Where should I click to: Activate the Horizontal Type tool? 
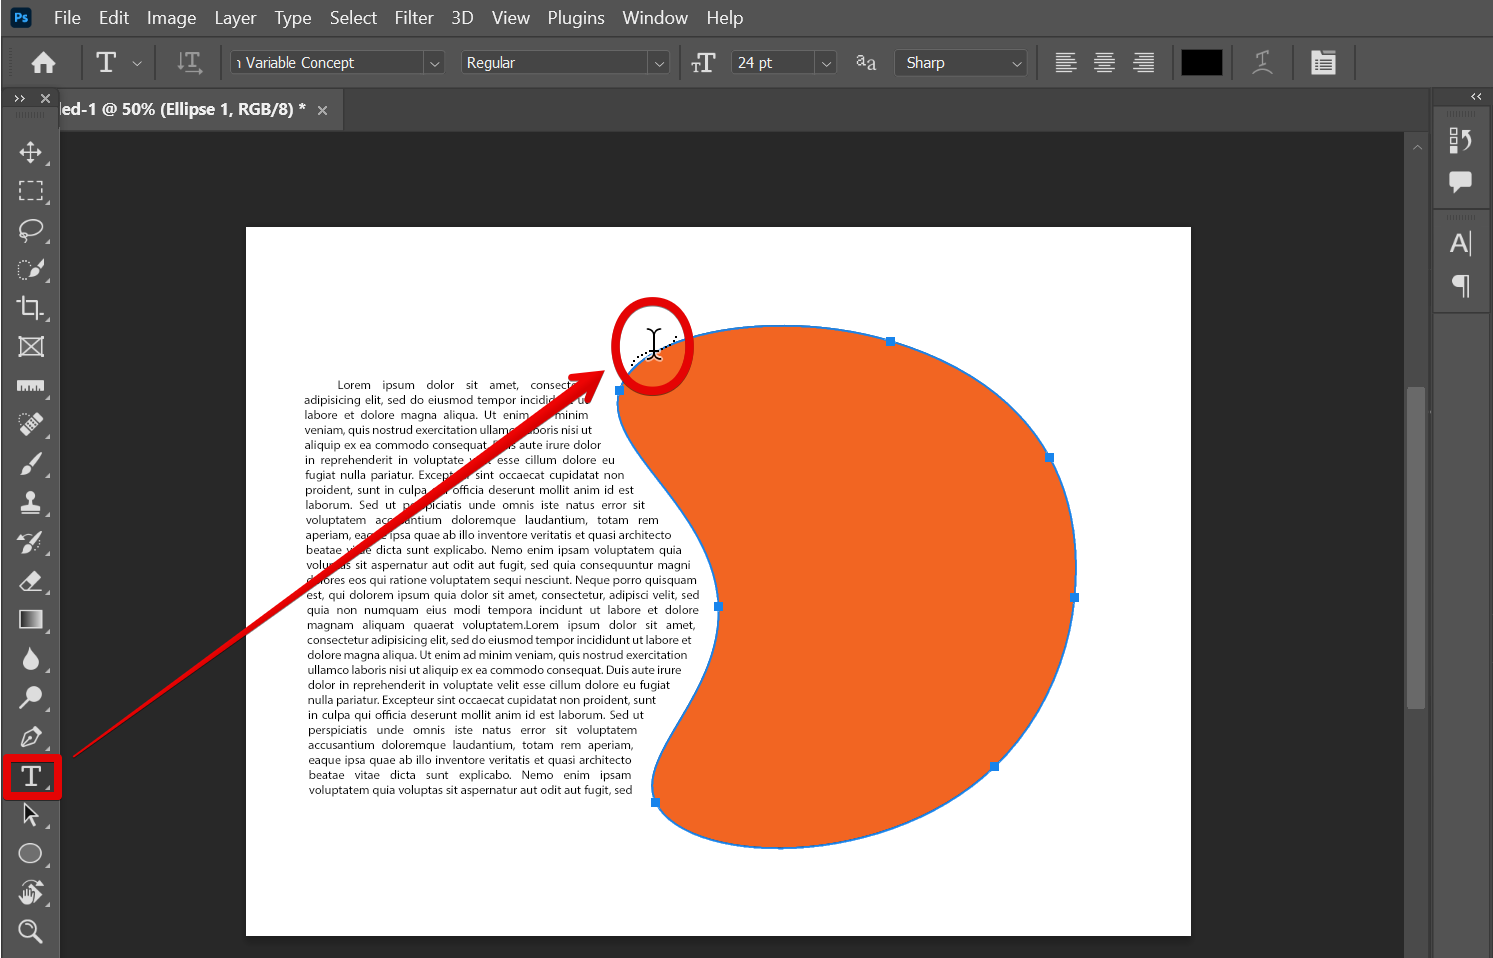tap(31, 777)
